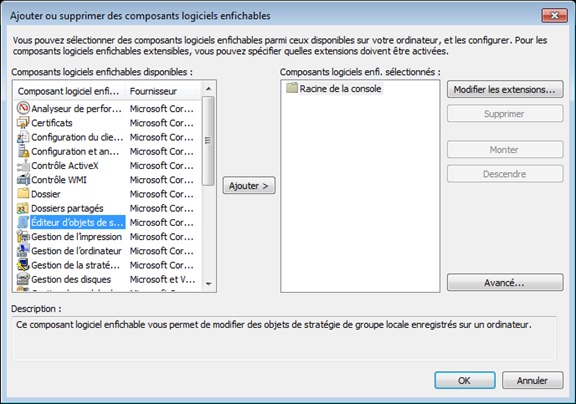Click the snap-in list scrollbar thumb
Viewport: 576px width, 404px height.
[x=208, y=141]
